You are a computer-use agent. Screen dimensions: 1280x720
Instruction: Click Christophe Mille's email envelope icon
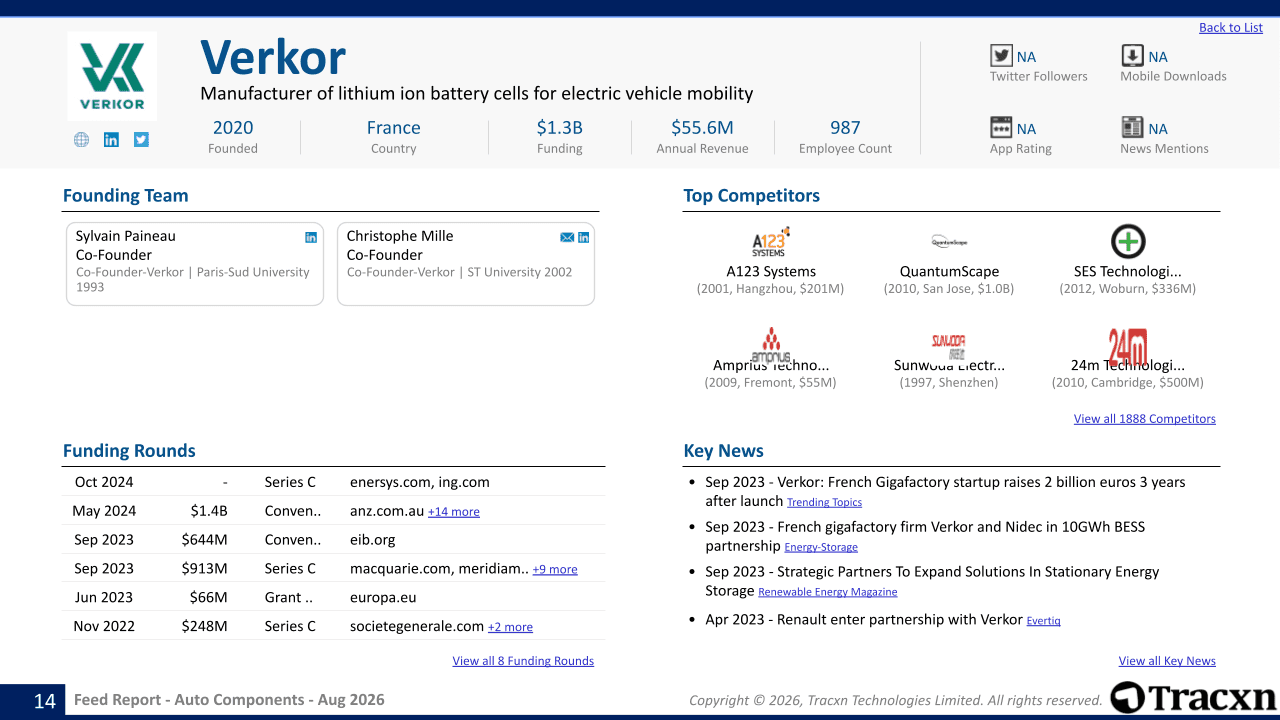click(x=567, y=237)
